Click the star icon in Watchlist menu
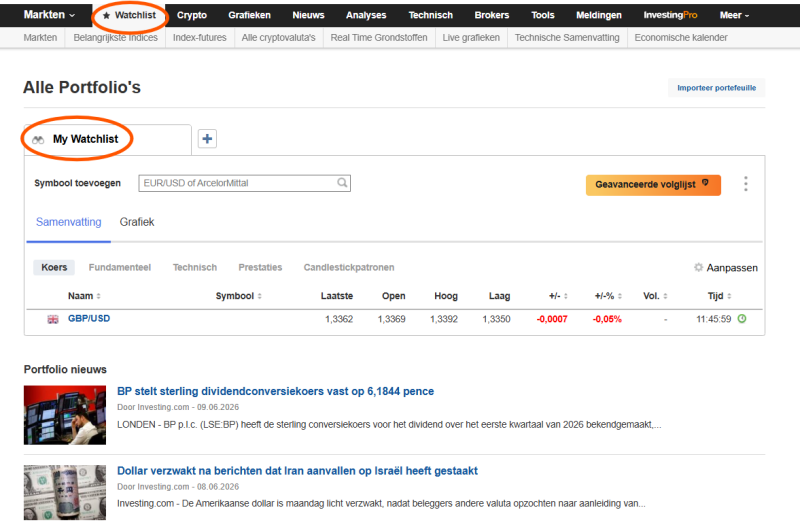This screenshot has height=529, width=800. point(106,16)
